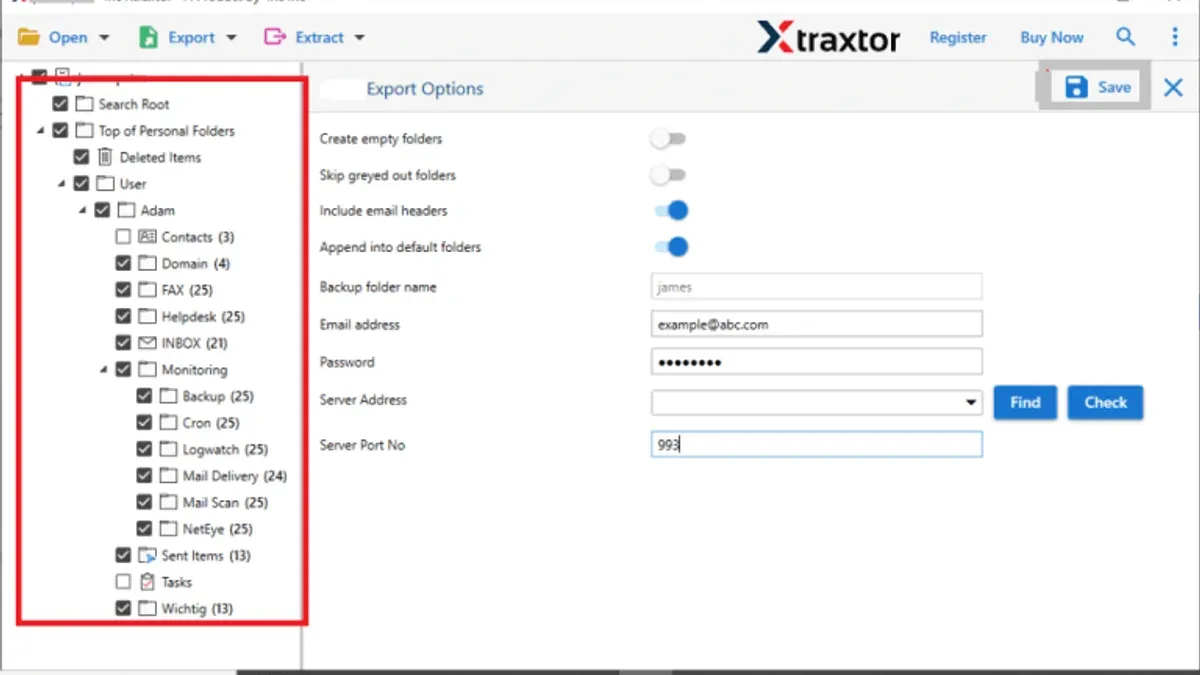Open search magnifier icon in header

coord(1126,37)
